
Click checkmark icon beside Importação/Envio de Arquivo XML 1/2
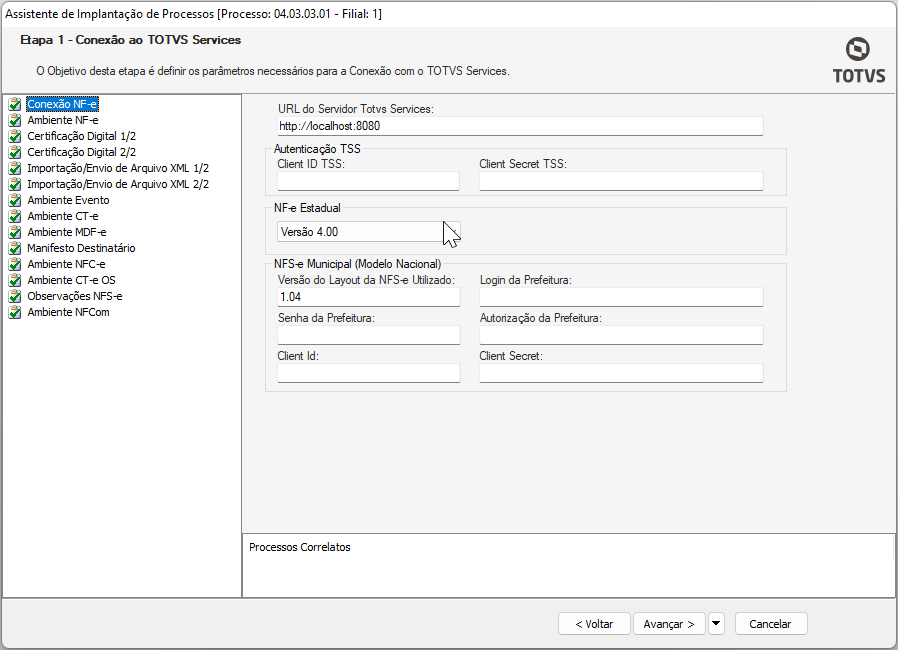[15, 168]
